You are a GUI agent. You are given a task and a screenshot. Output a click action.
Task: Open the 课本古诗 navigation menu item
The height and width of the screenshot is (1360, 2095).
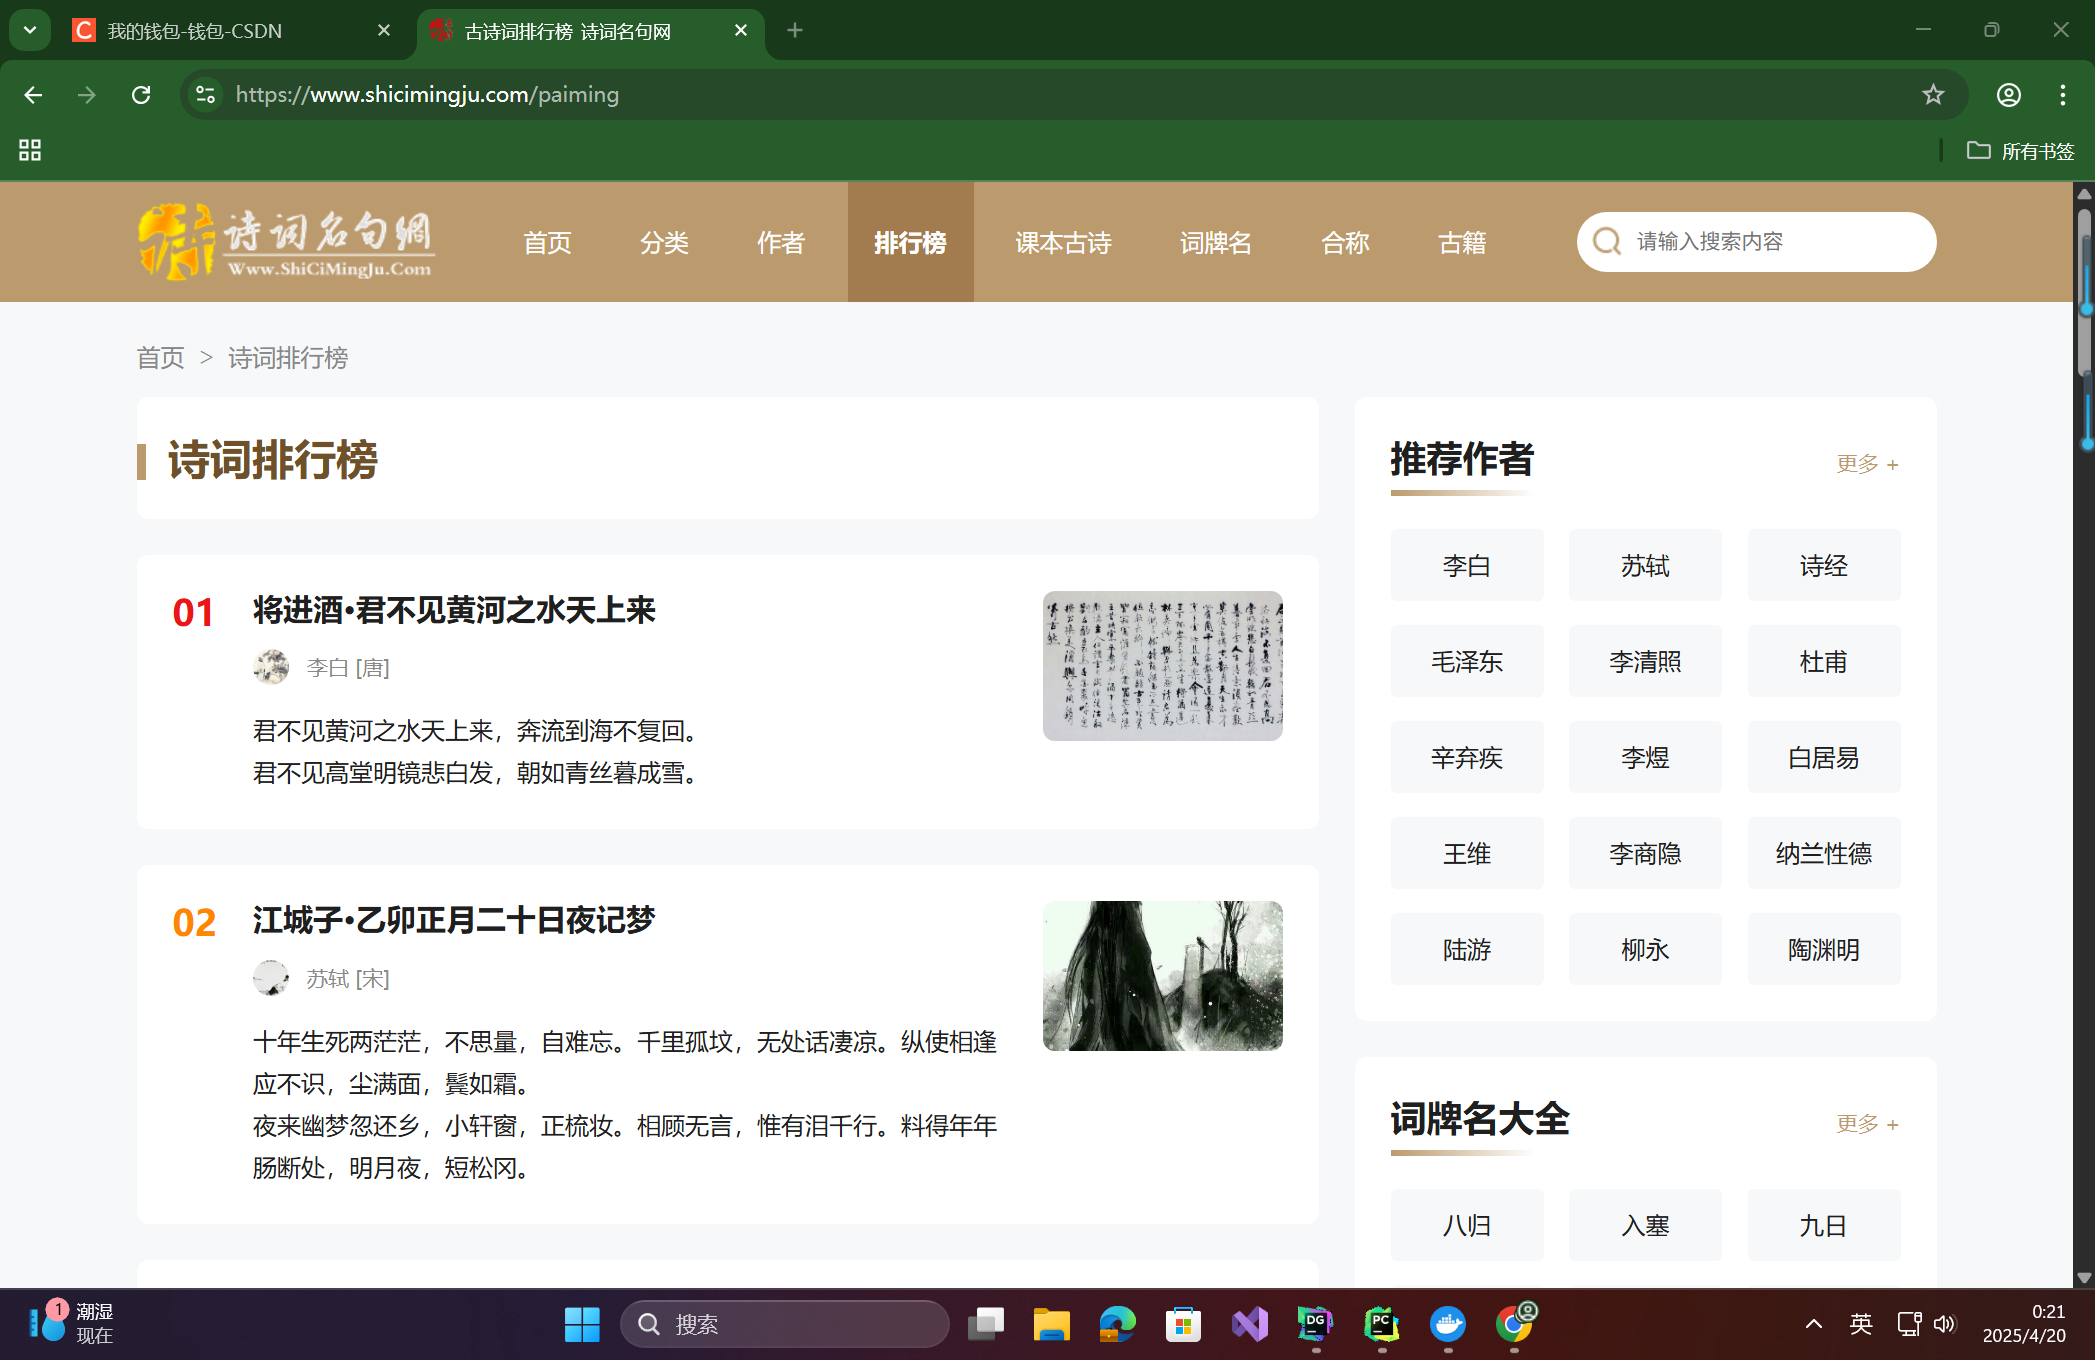[x=1063, y=243]
